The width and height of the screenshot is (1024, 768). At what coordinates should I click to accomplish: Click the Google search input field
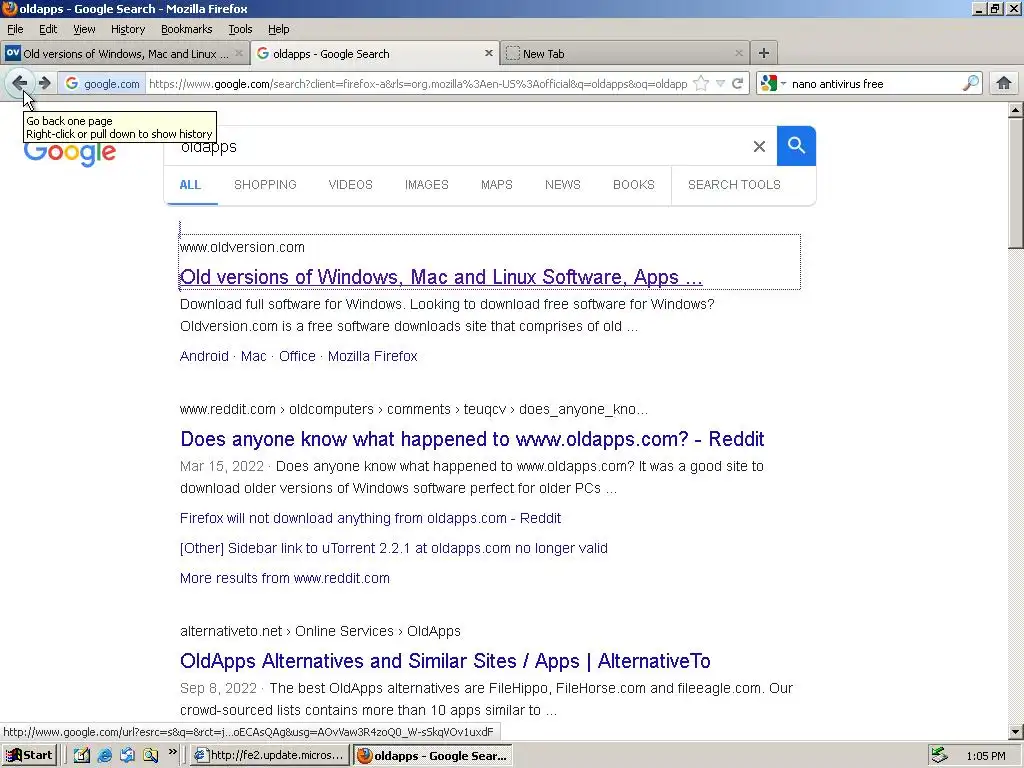pyautogui.click(x=457, y=146)
